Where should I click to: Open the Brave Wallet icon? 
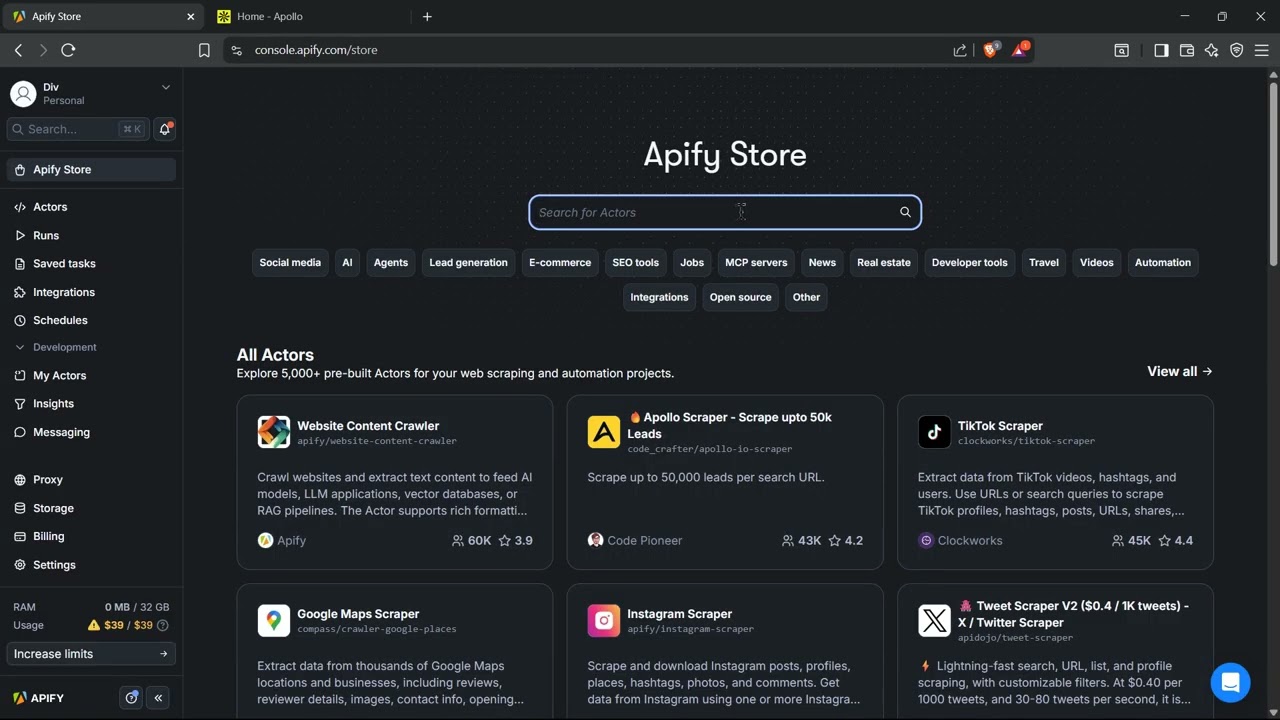(1187, 50)
